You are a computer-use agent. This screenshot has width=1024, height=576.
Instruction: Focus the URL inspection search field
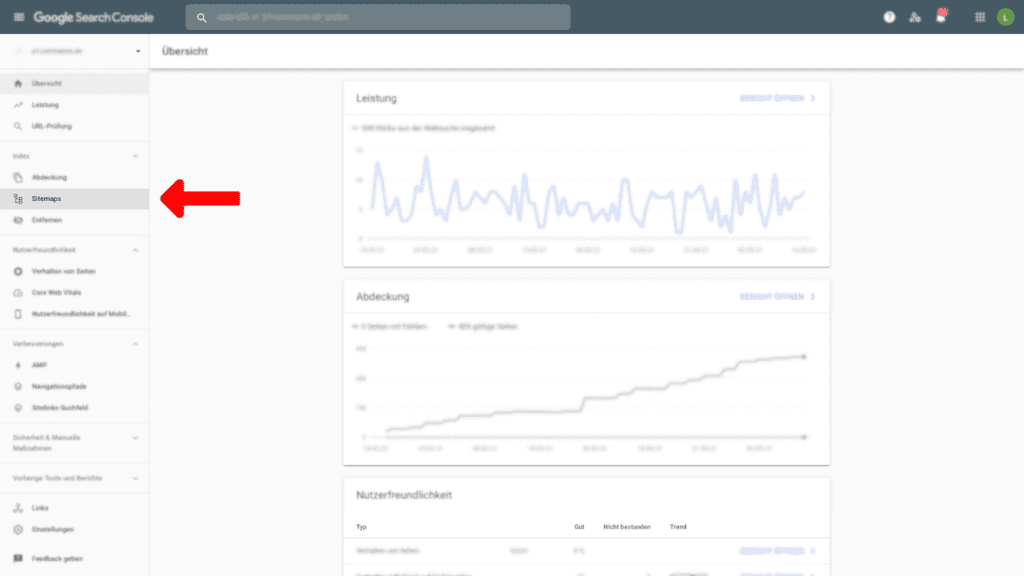pos(378,18)
